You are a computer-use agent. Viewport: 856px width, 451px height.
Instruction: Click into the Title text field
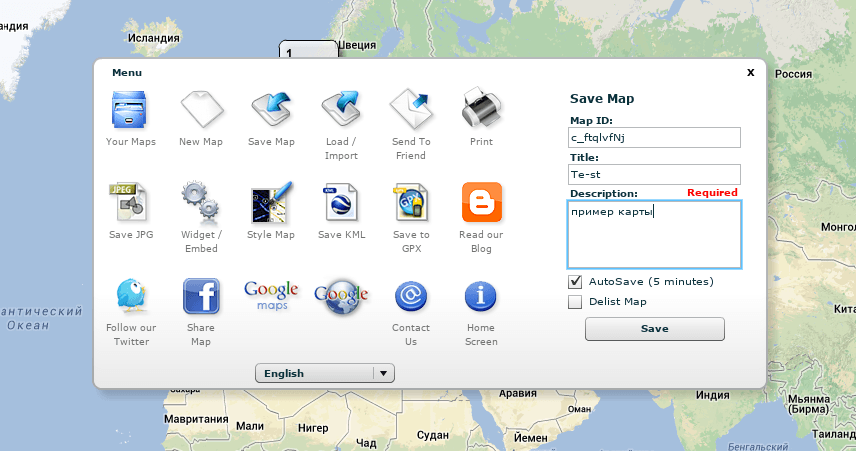coord(654,173)
